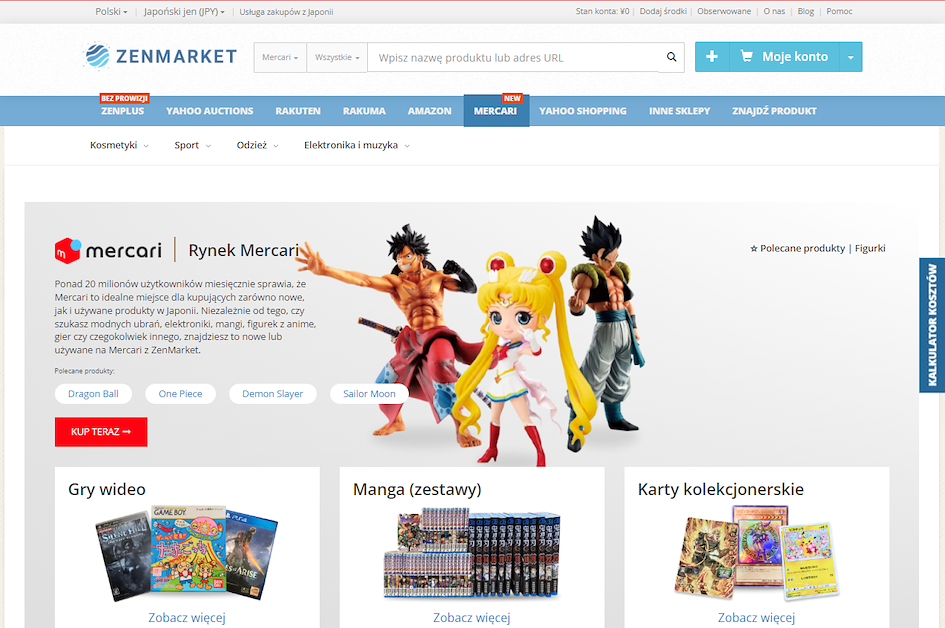Viewport: 945px width, 628px height.
Task: Click Dodaj środki link
Action: click(x=663, y=11)
